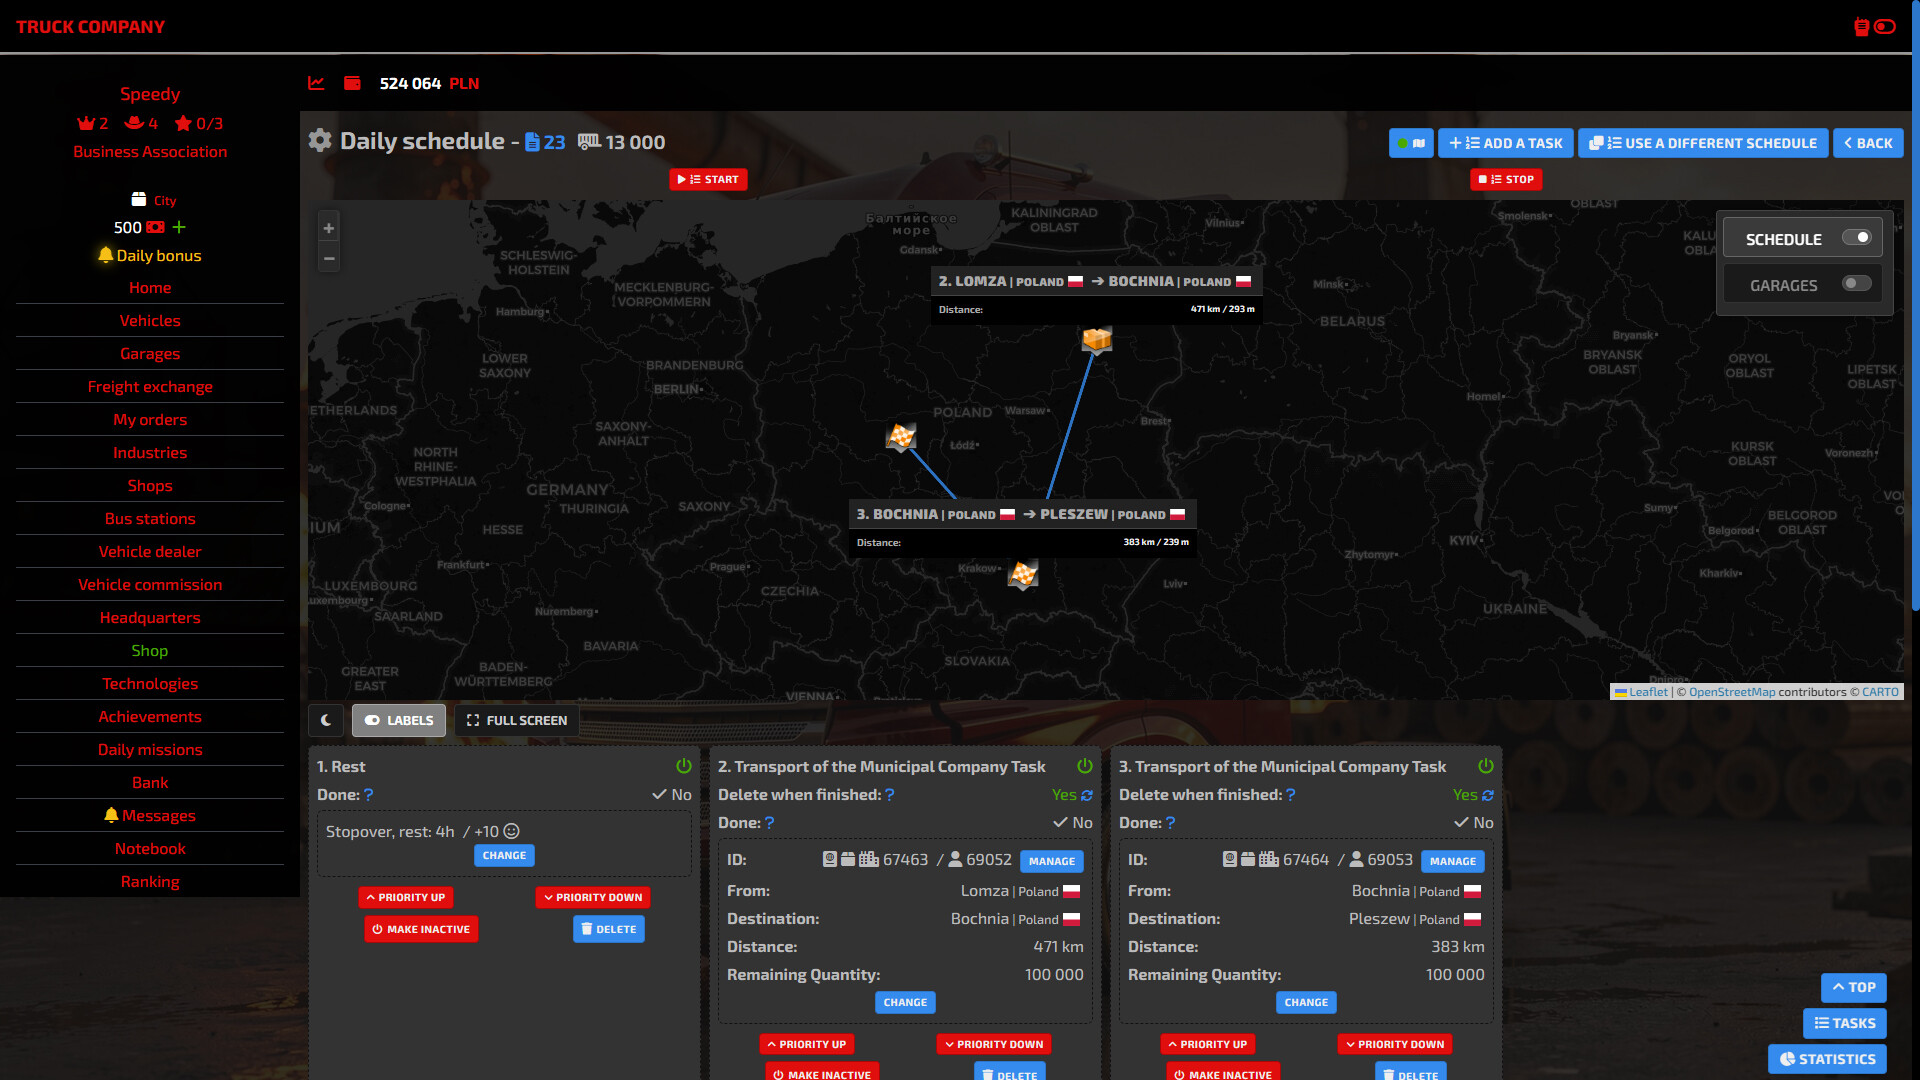Click the Daily schedule gear icon
The height and width of the screenshot is (1080, 1920).
(x=320, y=141)
